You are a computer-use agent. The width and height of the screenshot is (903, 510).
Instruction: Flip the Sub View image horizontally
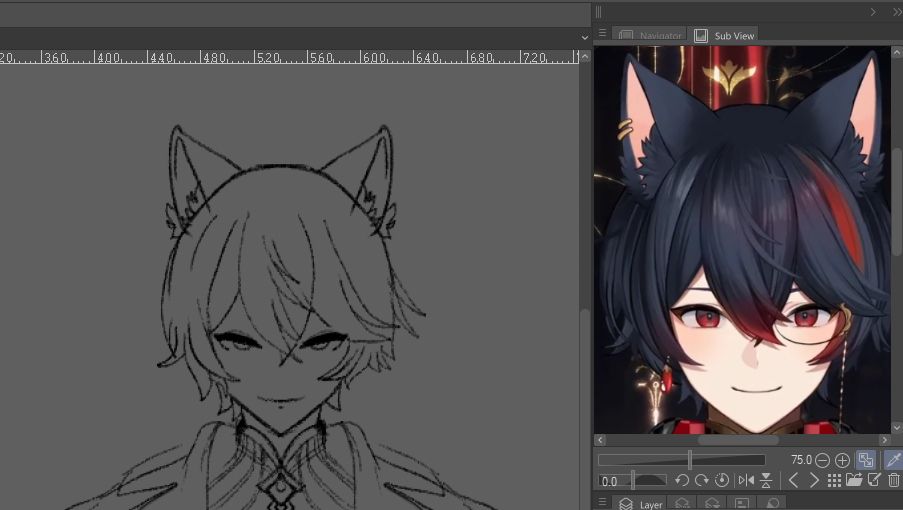click(x=746, y=480)
